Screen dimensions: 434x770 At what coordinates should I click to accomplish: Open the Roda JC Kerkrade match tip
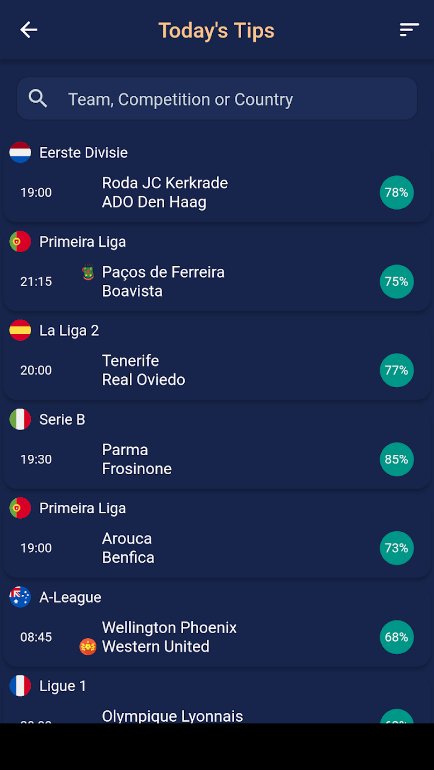[217, 192]
